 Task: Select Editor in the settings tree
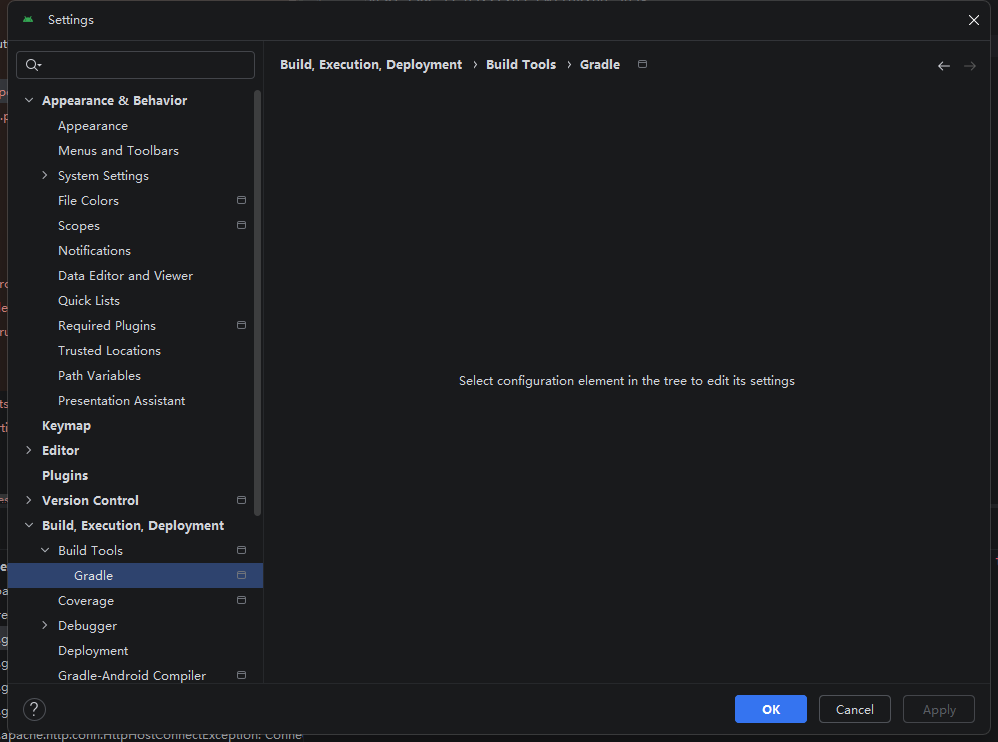click(60, 451)
